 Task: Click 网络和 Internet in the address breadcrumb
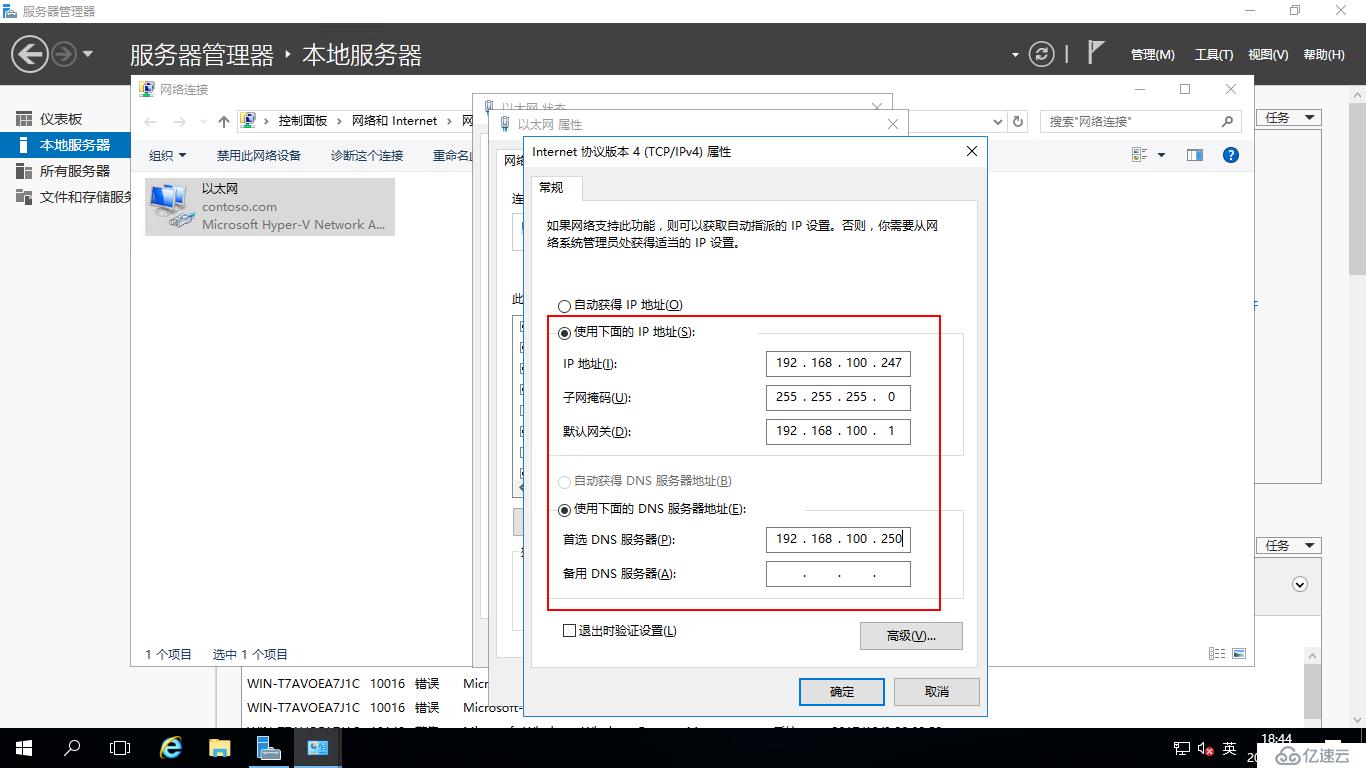pyautogui.click(x=394, y=121)
